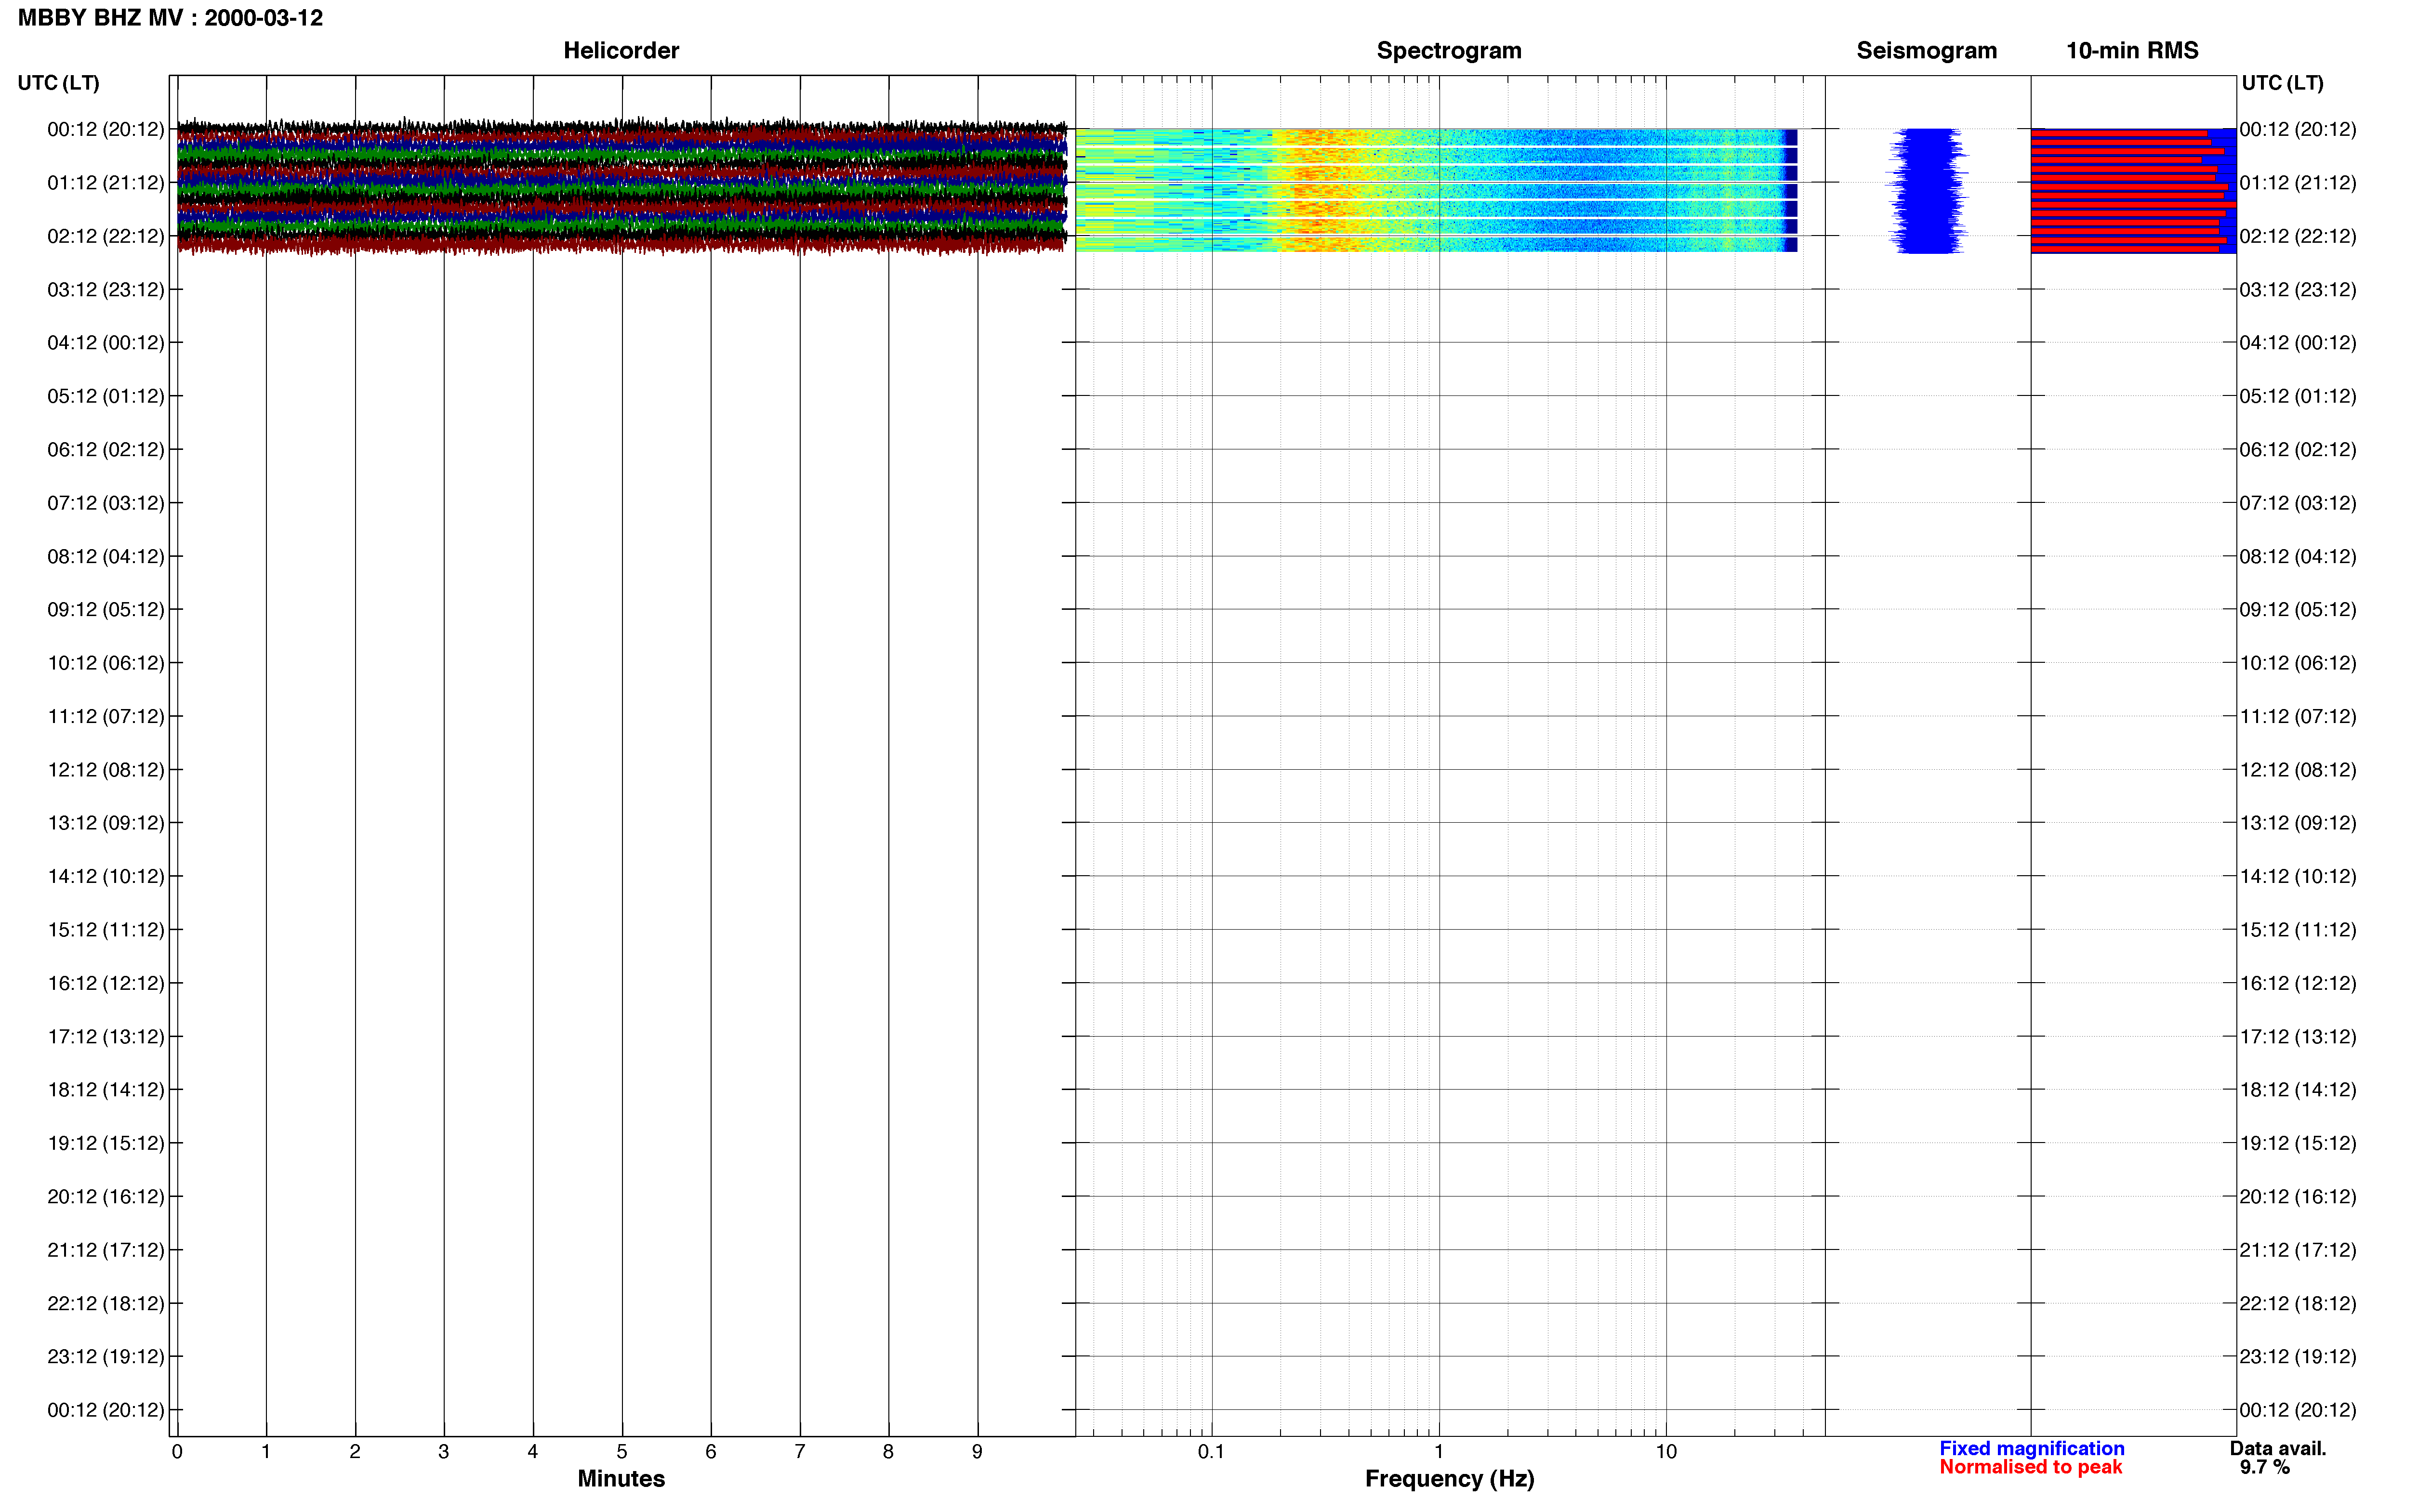Click the 'UTC (LT)' label above the Helicorder axis
The image size is (2418, 1512).
(x=58, y=83)
